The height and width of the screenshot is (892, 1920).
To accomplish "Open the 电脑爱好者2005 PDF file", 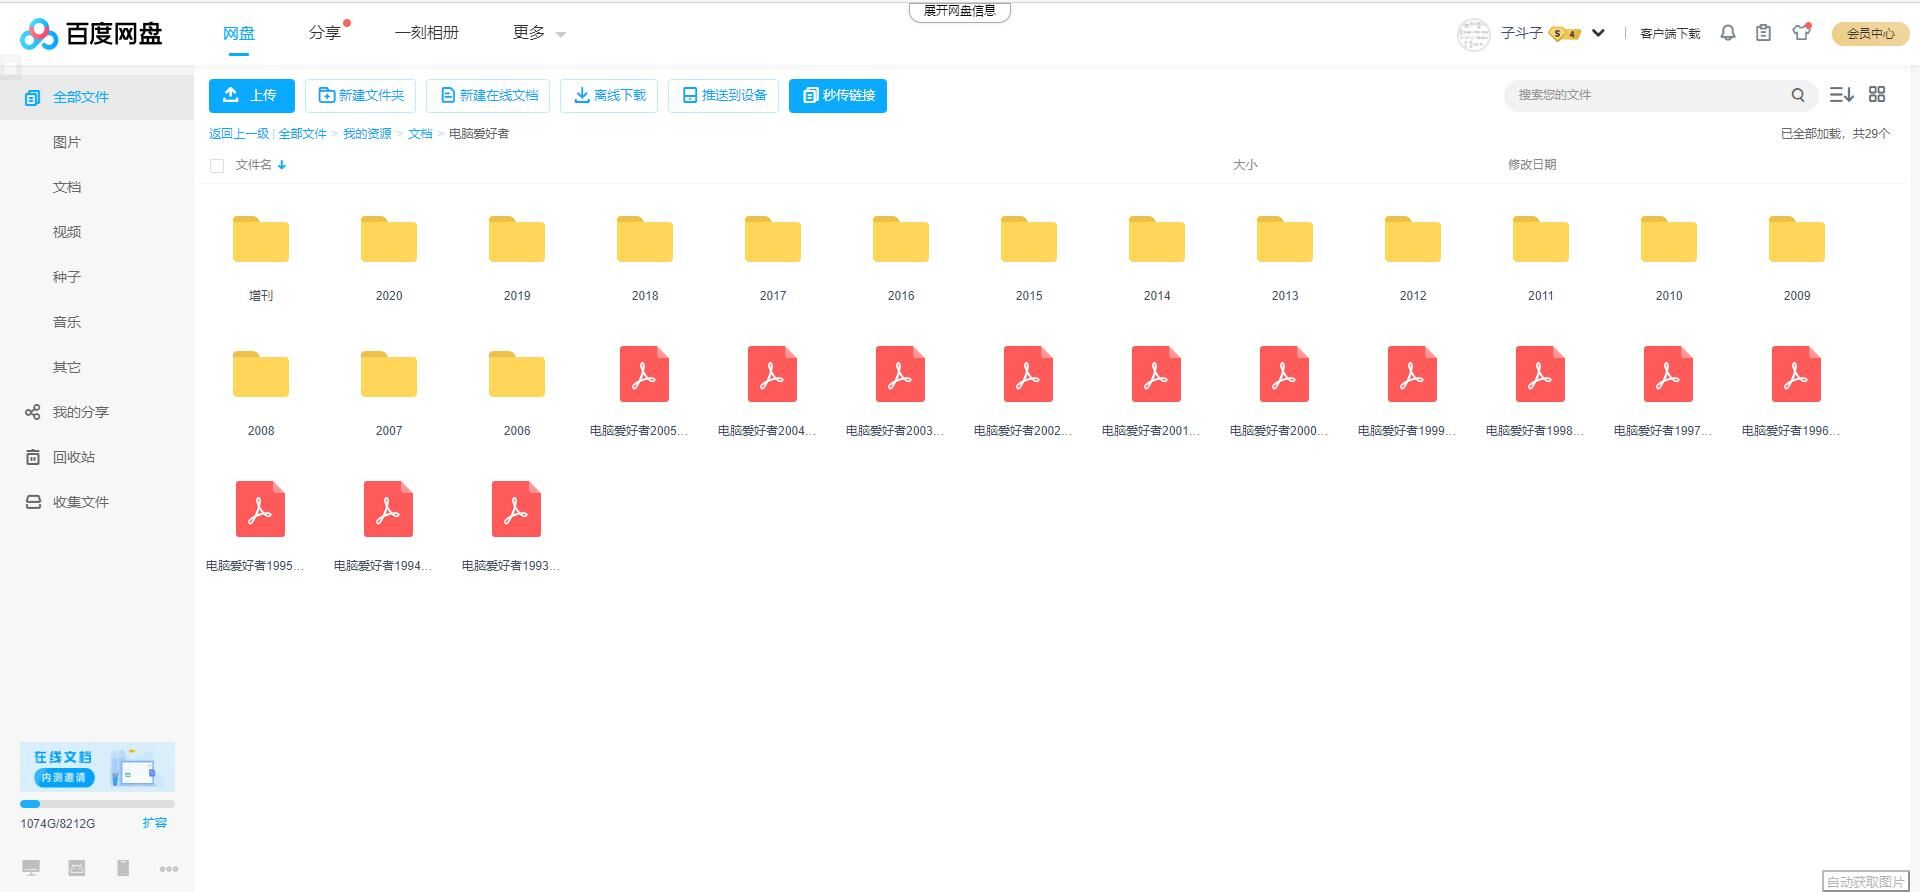I will pos(644,375).
